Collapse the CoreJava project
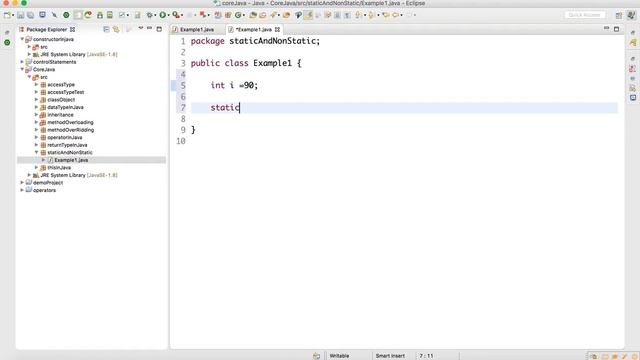Image resolution: width=640 pixels, height=360 pixels. (22, 69)
